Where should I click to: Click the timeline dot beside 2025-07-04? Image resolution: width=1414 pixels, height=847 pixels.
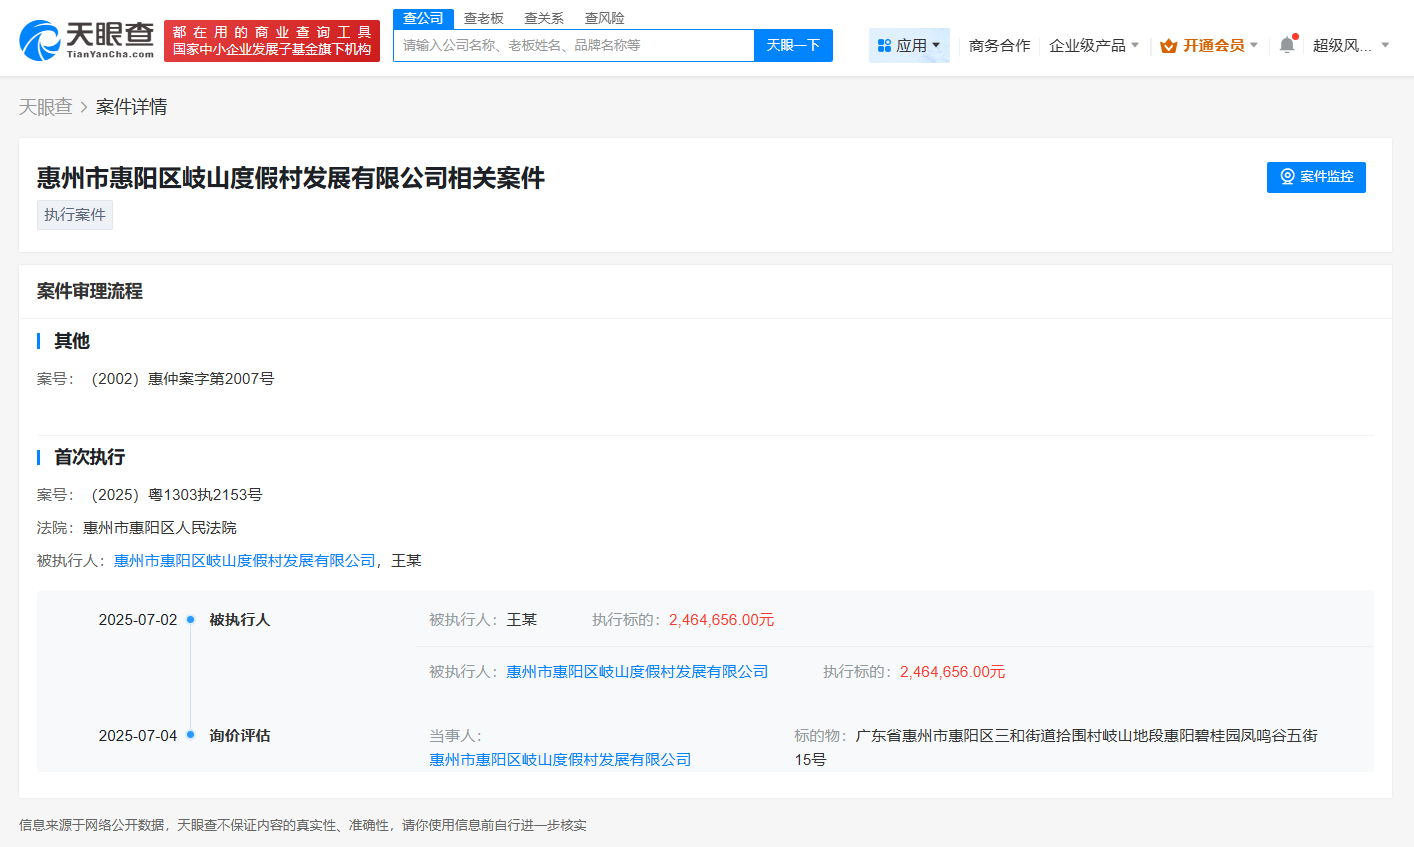[190, 735]
